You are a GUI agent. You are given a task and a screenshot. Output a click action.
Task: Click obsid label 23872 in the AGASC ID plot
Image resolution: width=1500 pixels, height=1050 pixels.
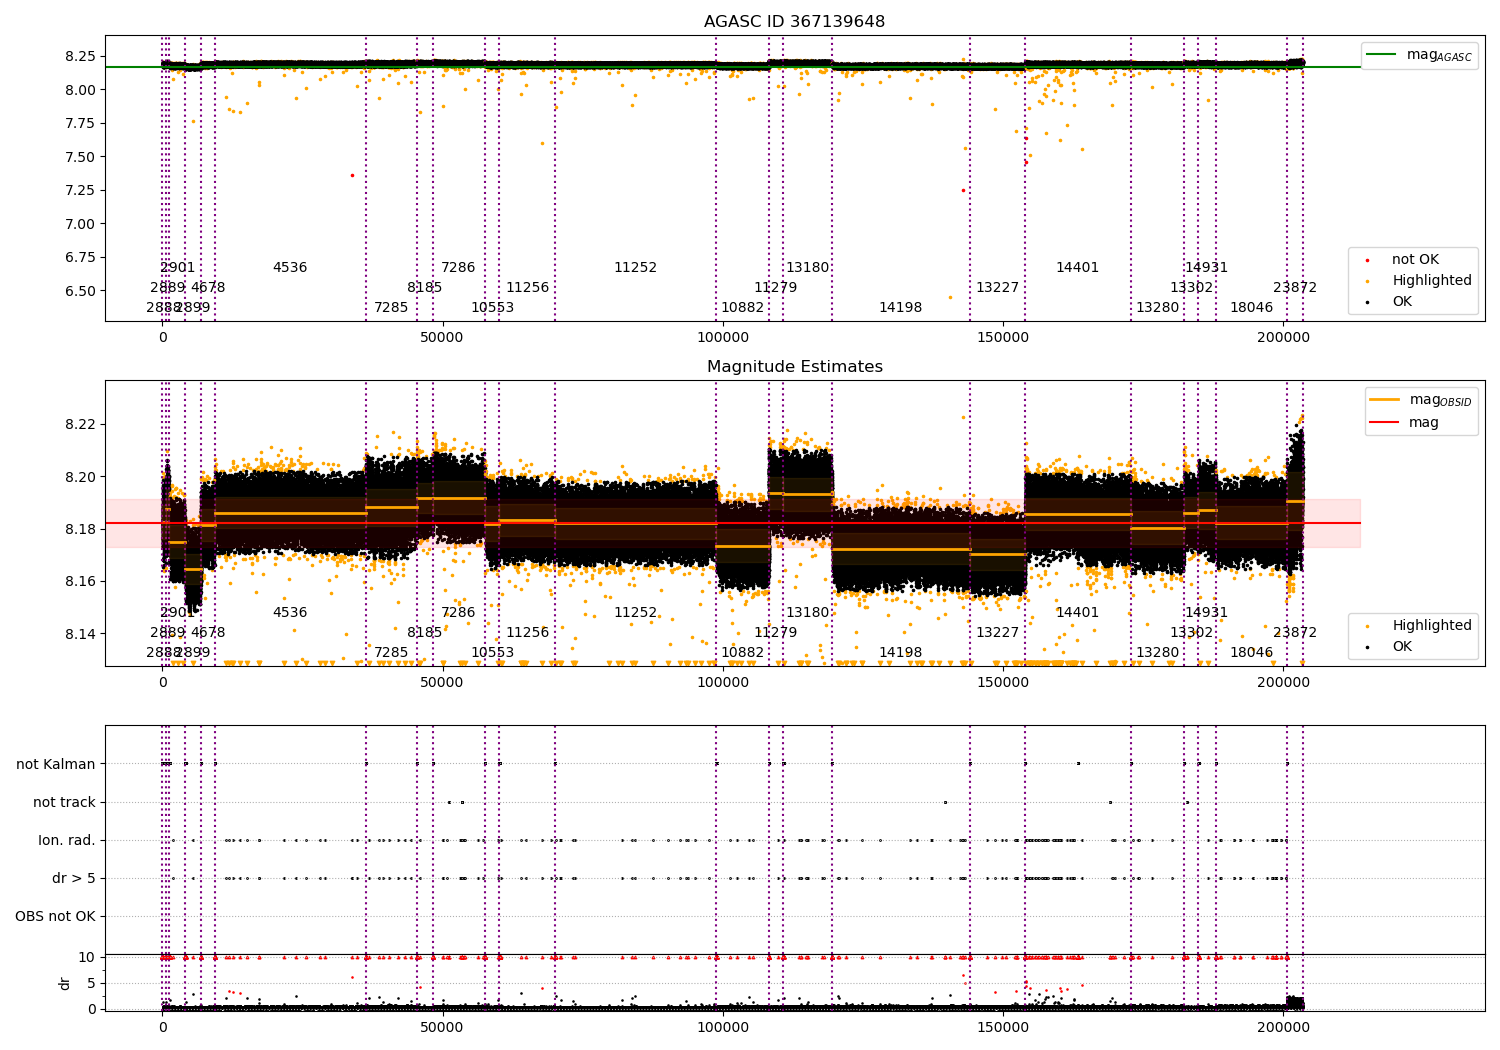point(1294,287)
